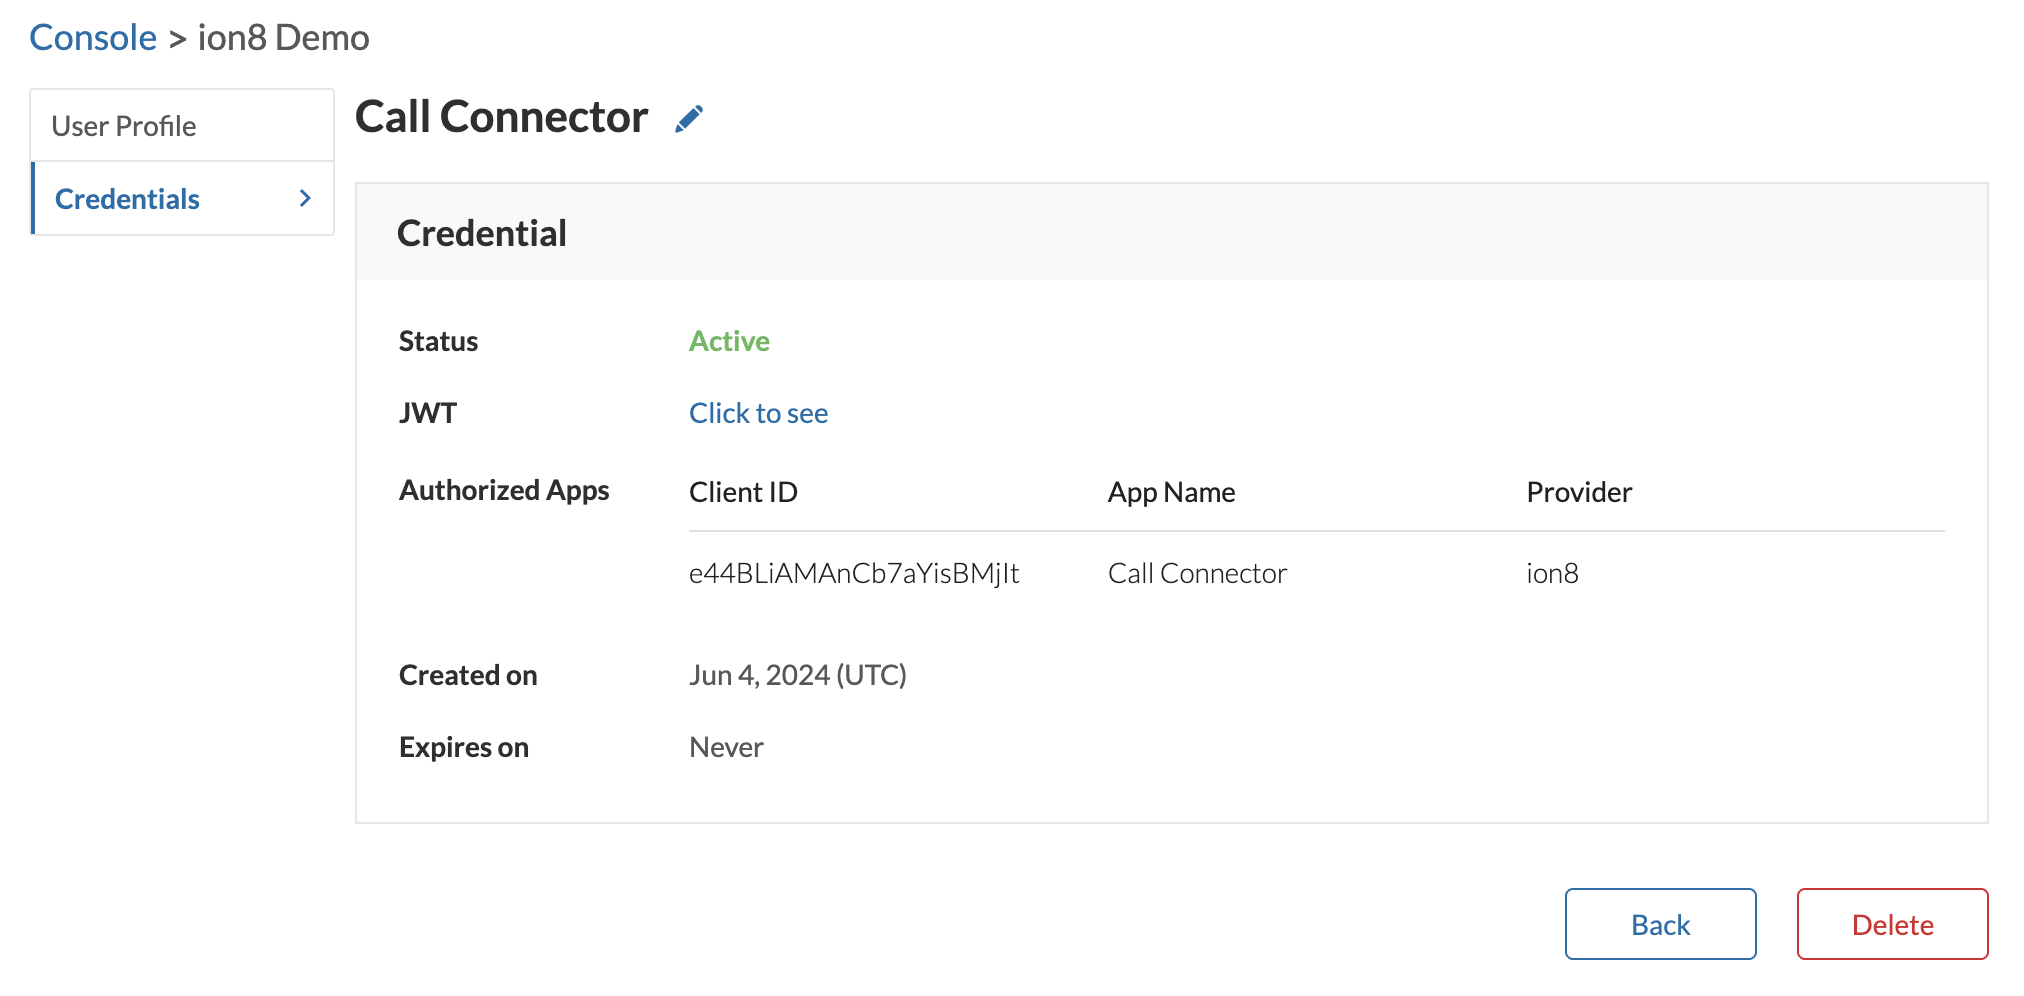Expand the Credentials chevron arrow

(x=305, y=199)
